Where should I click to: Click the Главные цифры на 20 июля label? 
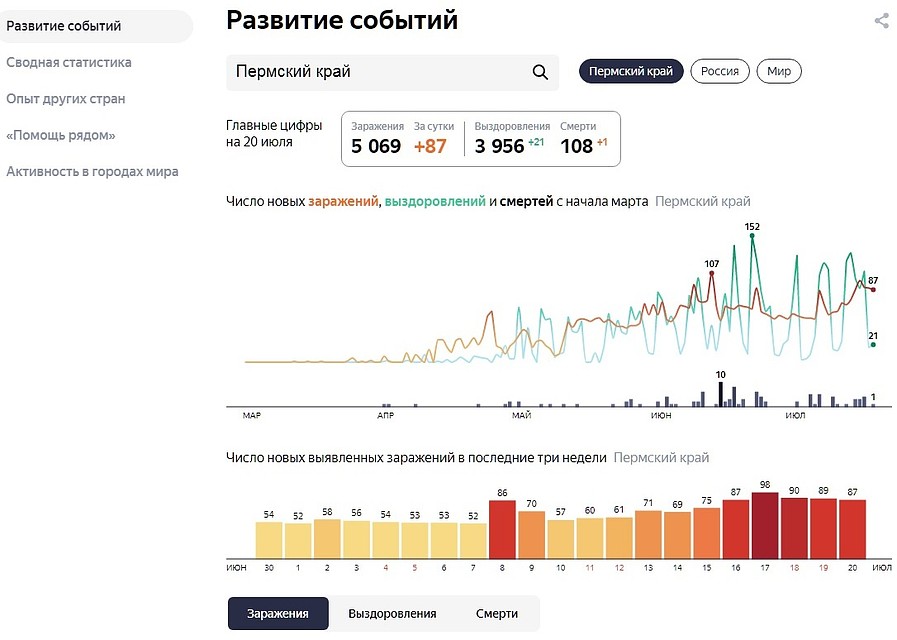click(x=274, y=133)
